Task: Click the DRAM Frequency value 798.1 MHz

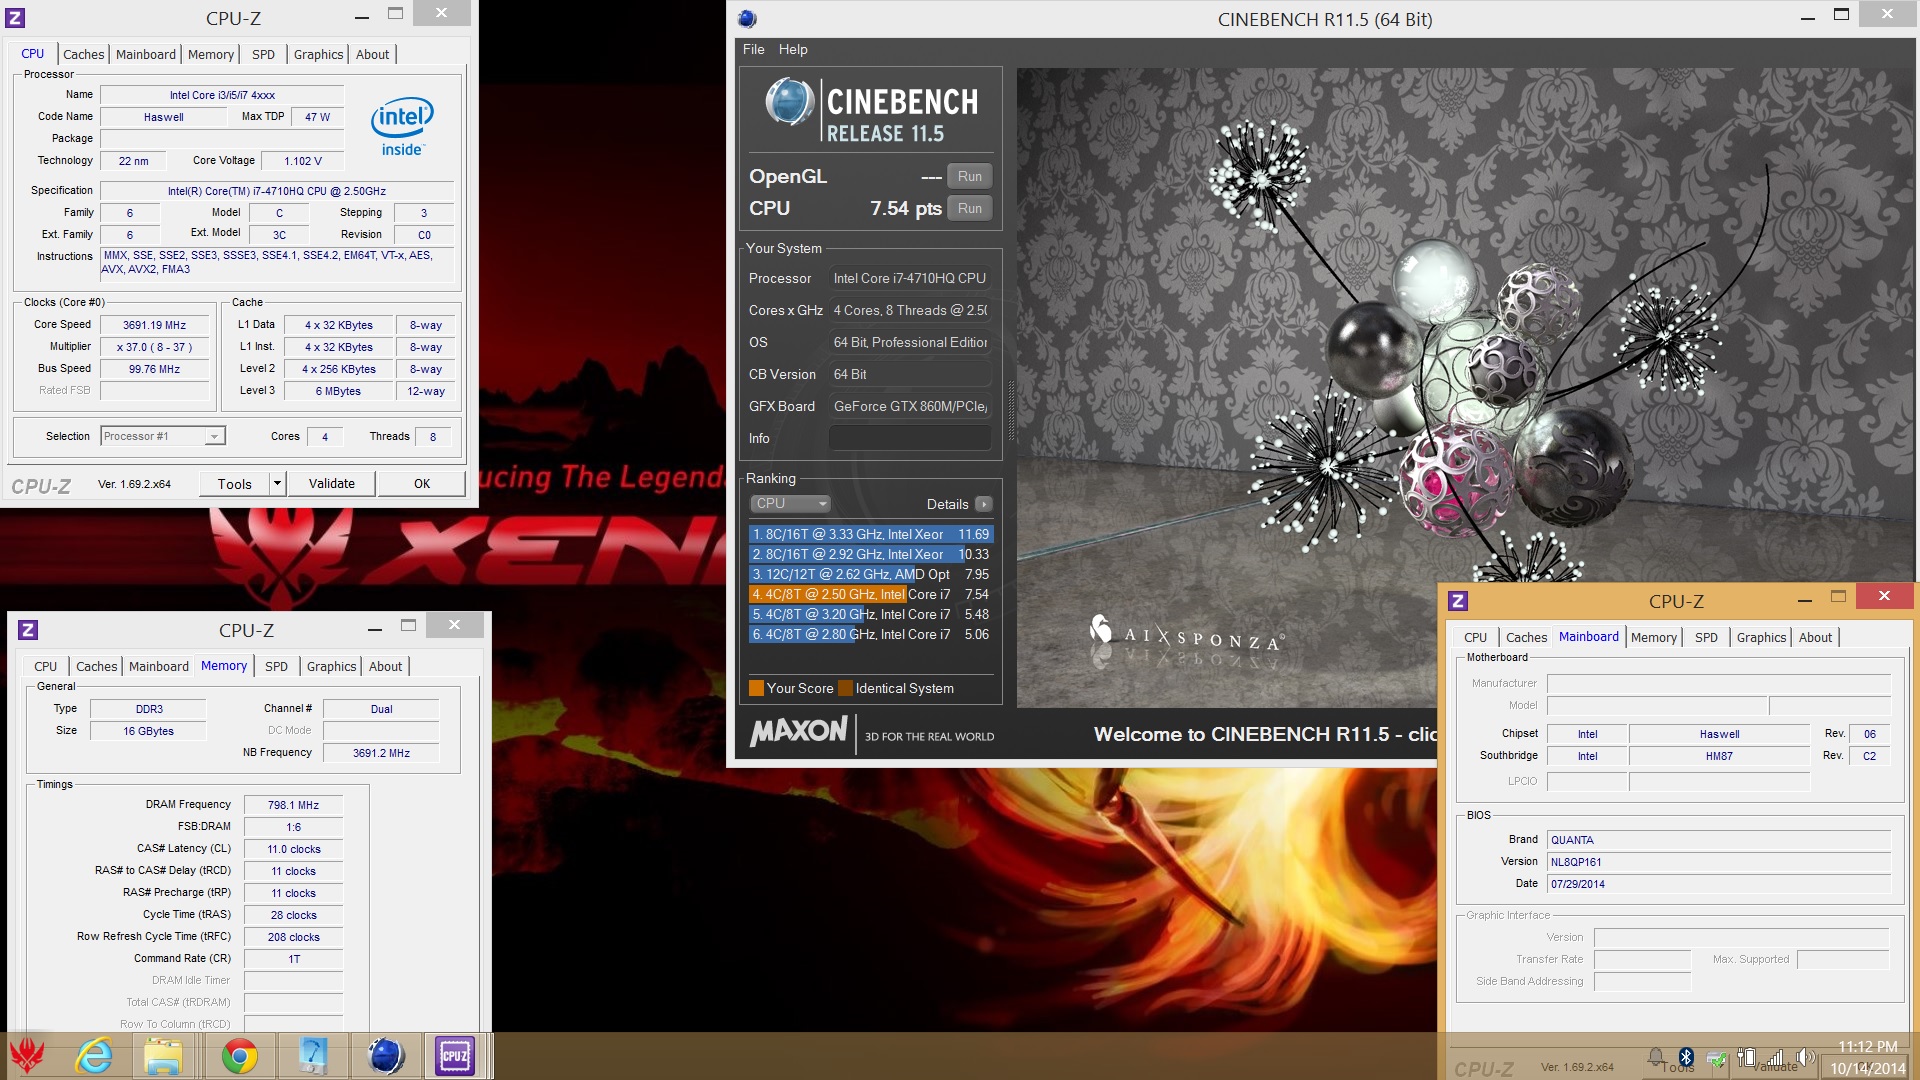Action: point(293,805)
